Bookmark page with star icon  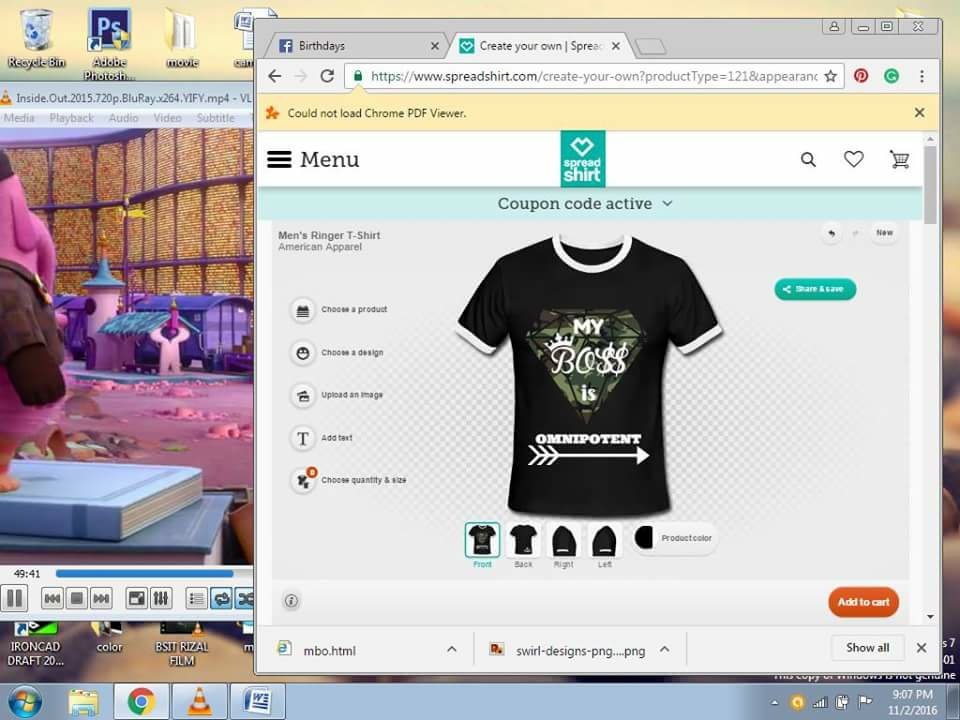830,76
